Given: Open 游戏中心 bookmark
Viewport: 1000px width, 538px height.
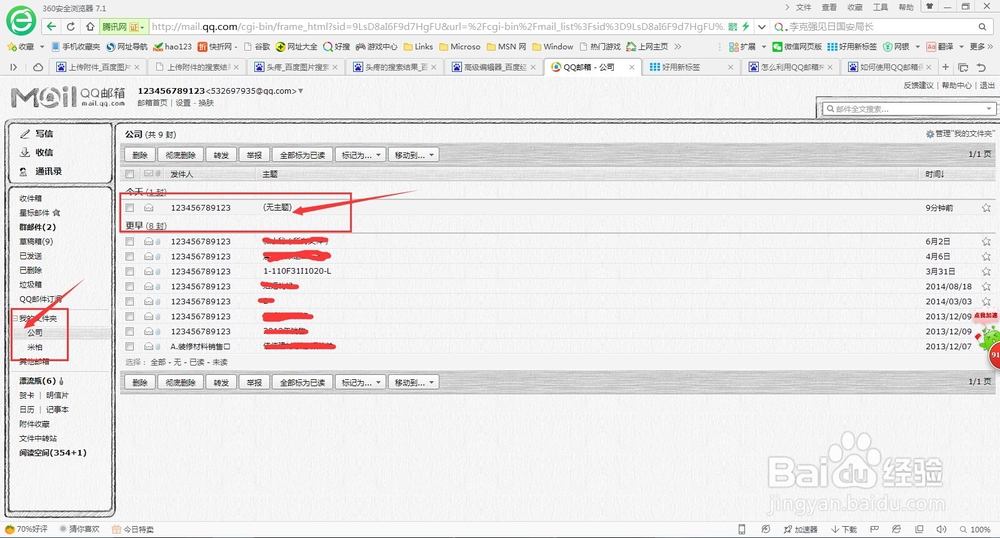Looking at the screenshot, I should (x=376, y=47).
